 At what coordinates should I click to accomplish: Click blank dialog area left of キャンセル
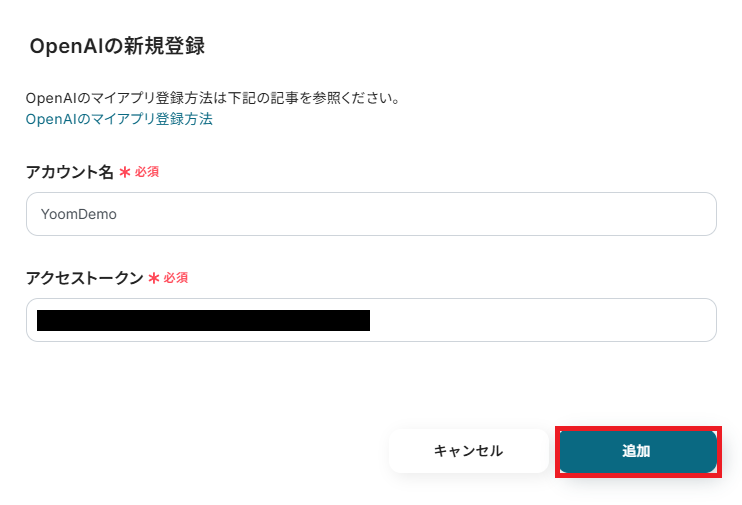200,451
